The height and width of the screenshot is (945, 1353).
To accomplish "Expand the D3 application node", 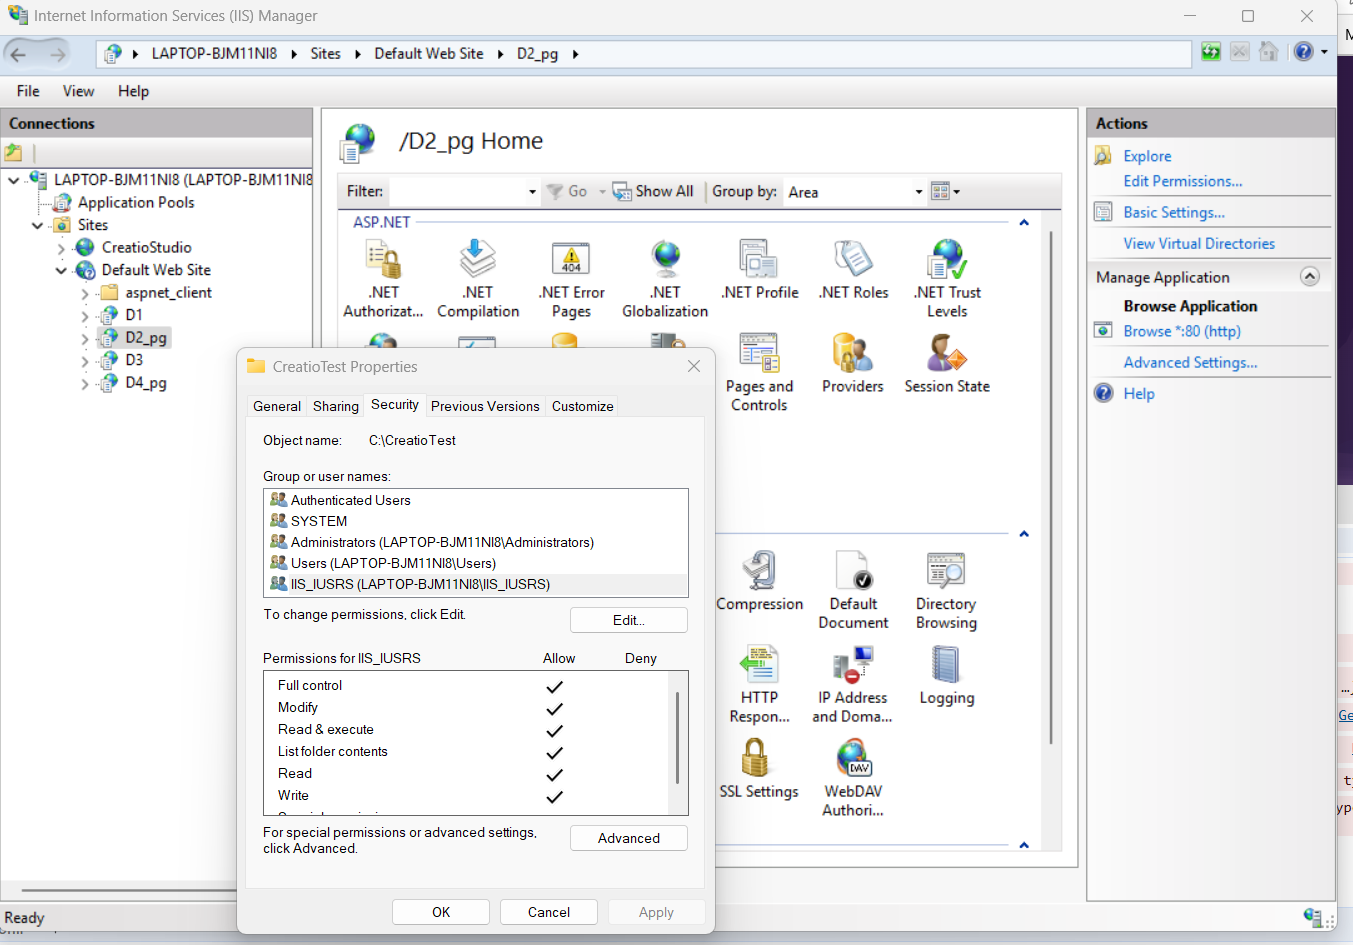I will coord(85,361).
